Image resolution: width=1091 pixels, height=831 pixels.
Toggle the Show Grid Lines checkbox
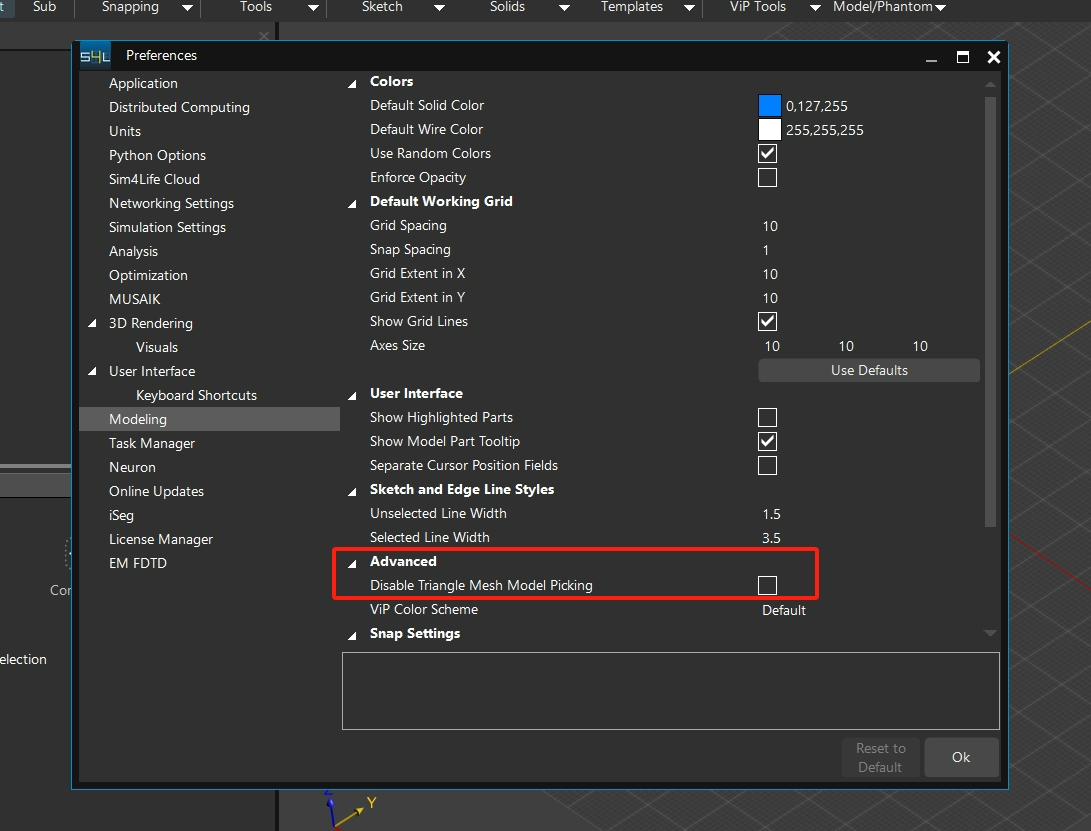767,321
